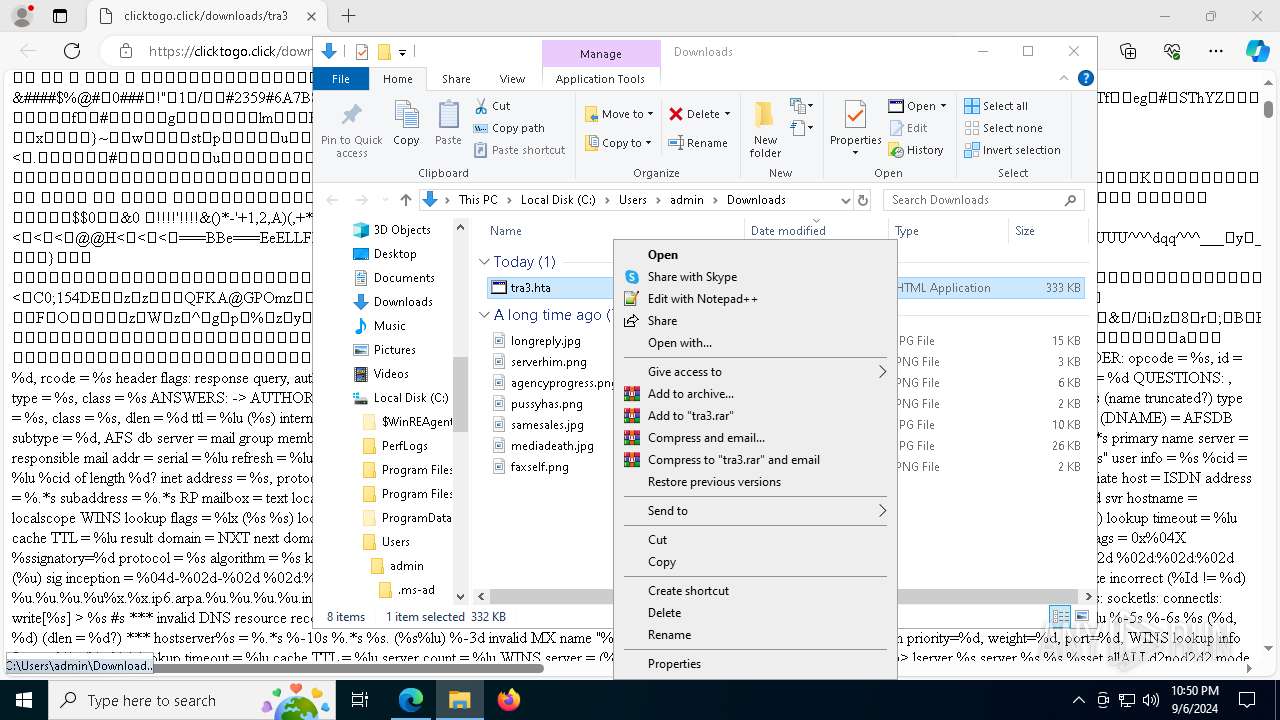Click Select none in ribbon
1280x720 pixels.
[1003, 128]
